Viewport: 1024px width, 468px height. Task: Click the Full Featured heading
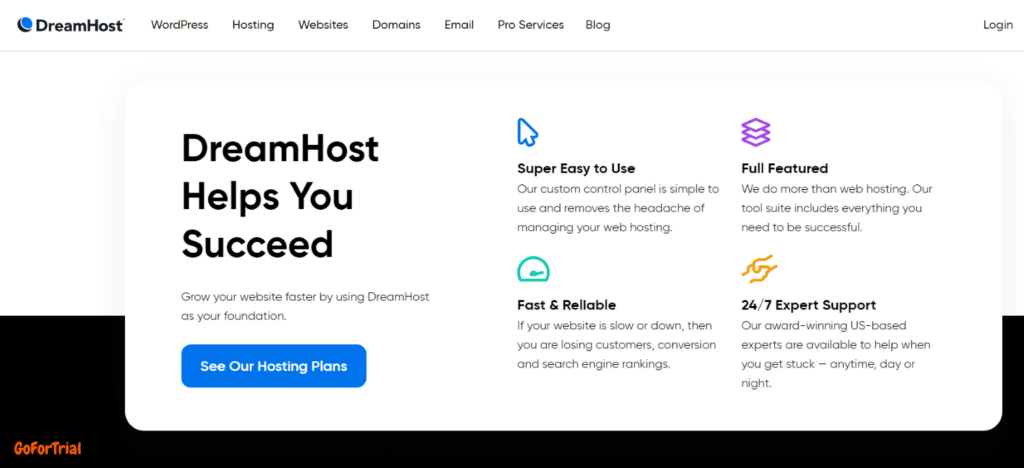784,168
